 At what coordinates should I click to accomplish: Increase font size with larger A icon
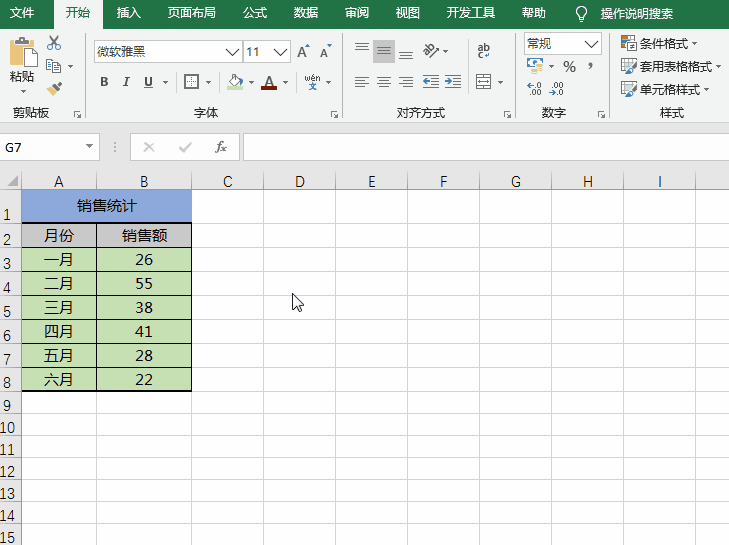click(x=303, y=51)
